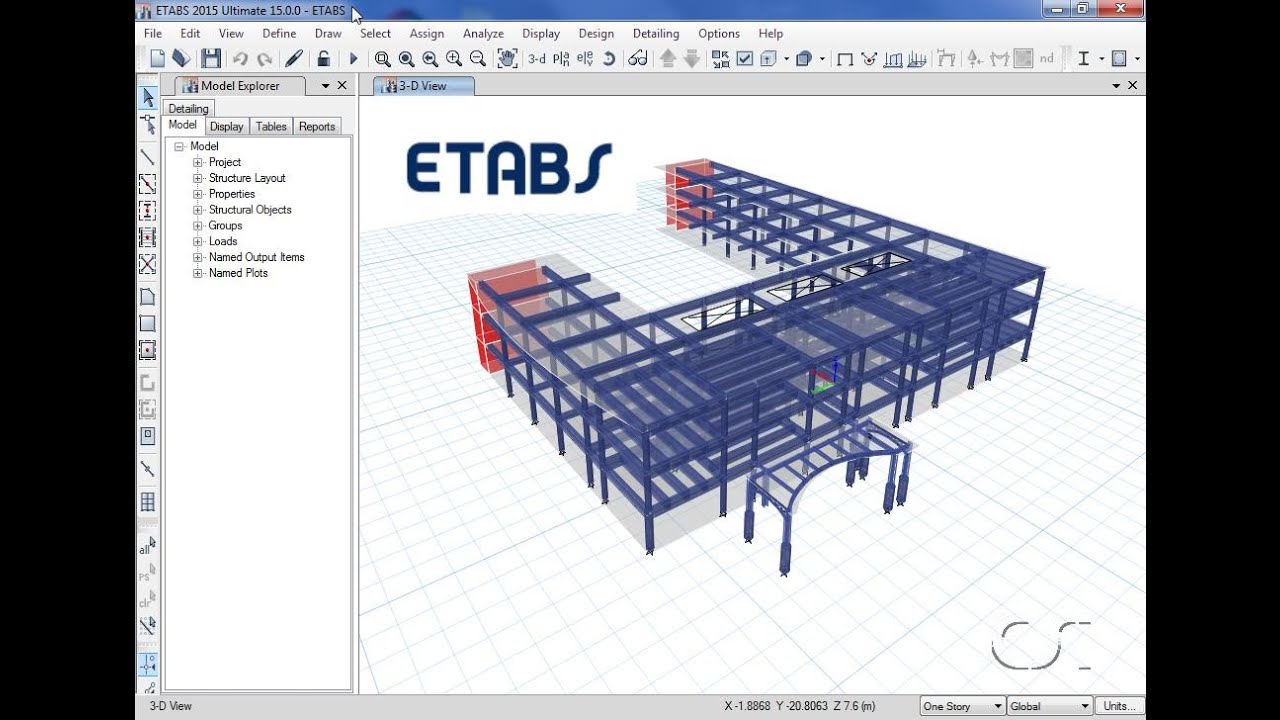The image size is (1280, 720).
Task: Save the model with floppy disk icon
Action: point(211,59)
